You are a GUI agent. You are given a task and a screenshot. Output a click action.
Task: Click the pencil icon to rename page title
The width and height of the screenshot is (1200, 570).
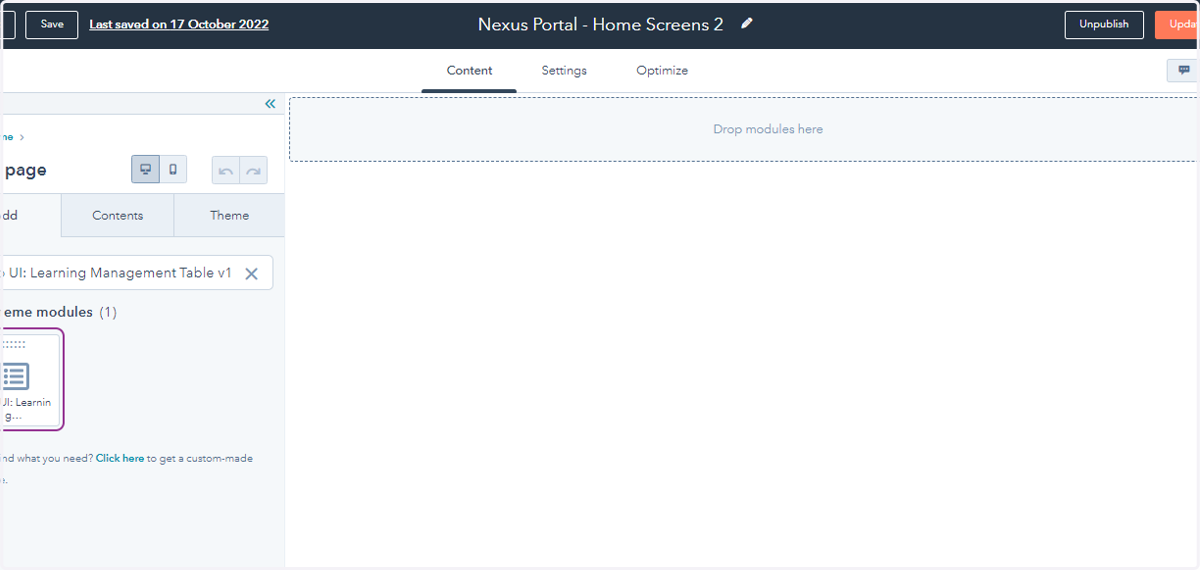point(746,24)
